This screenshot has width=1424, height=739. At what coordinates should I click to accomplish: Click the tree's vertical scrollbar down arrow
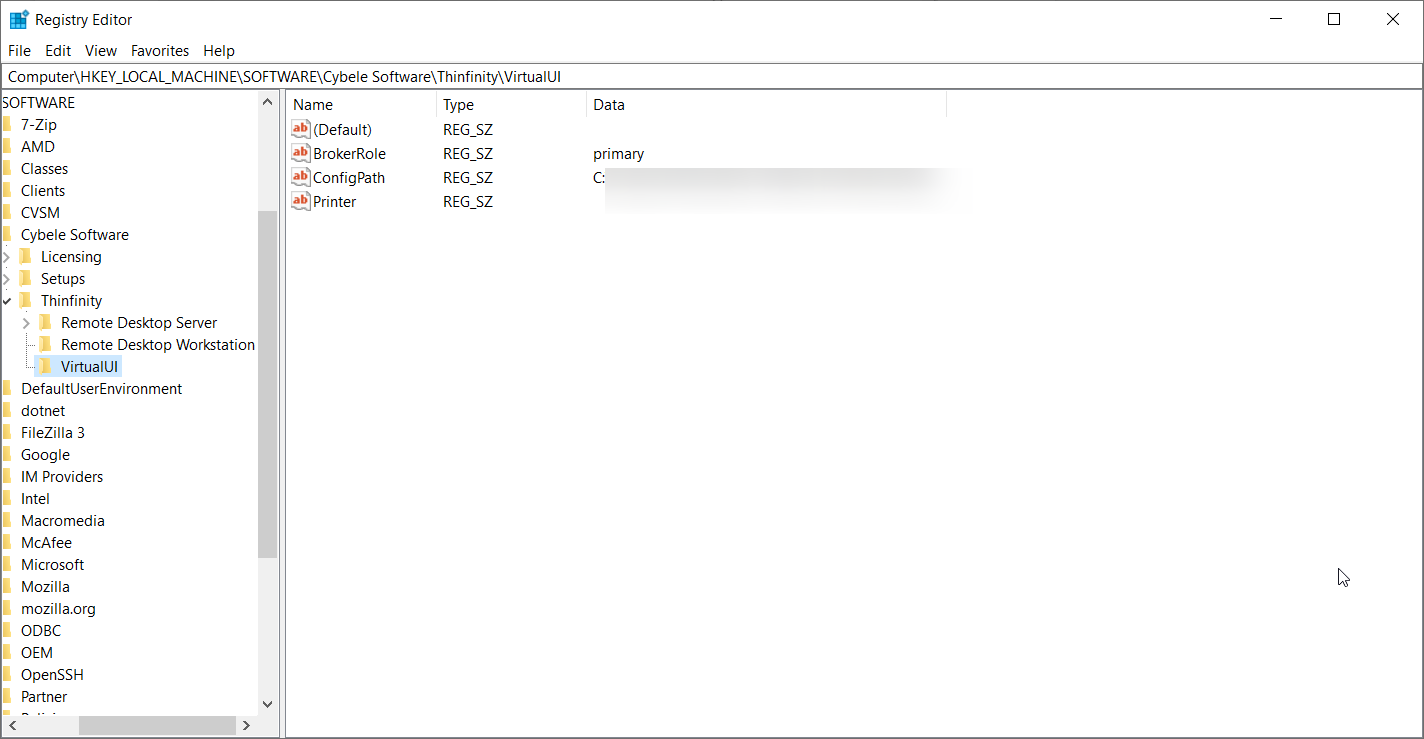click(x=267, y=704)
